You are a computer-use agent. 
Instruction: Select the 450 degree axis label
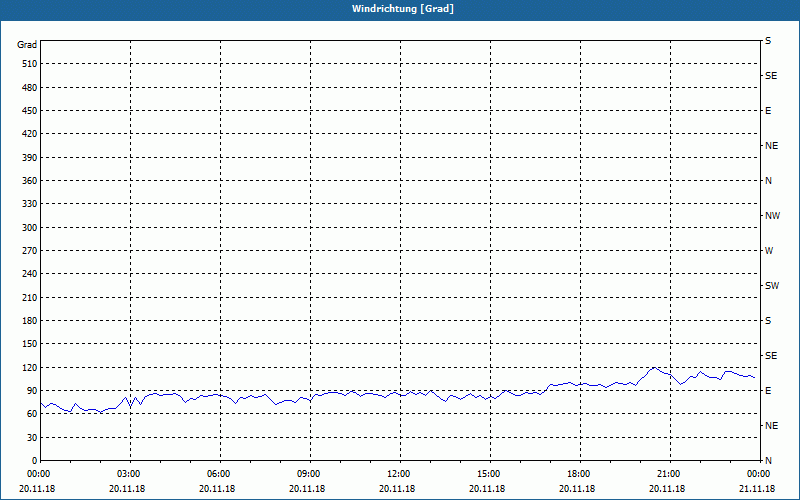point(30,111)
